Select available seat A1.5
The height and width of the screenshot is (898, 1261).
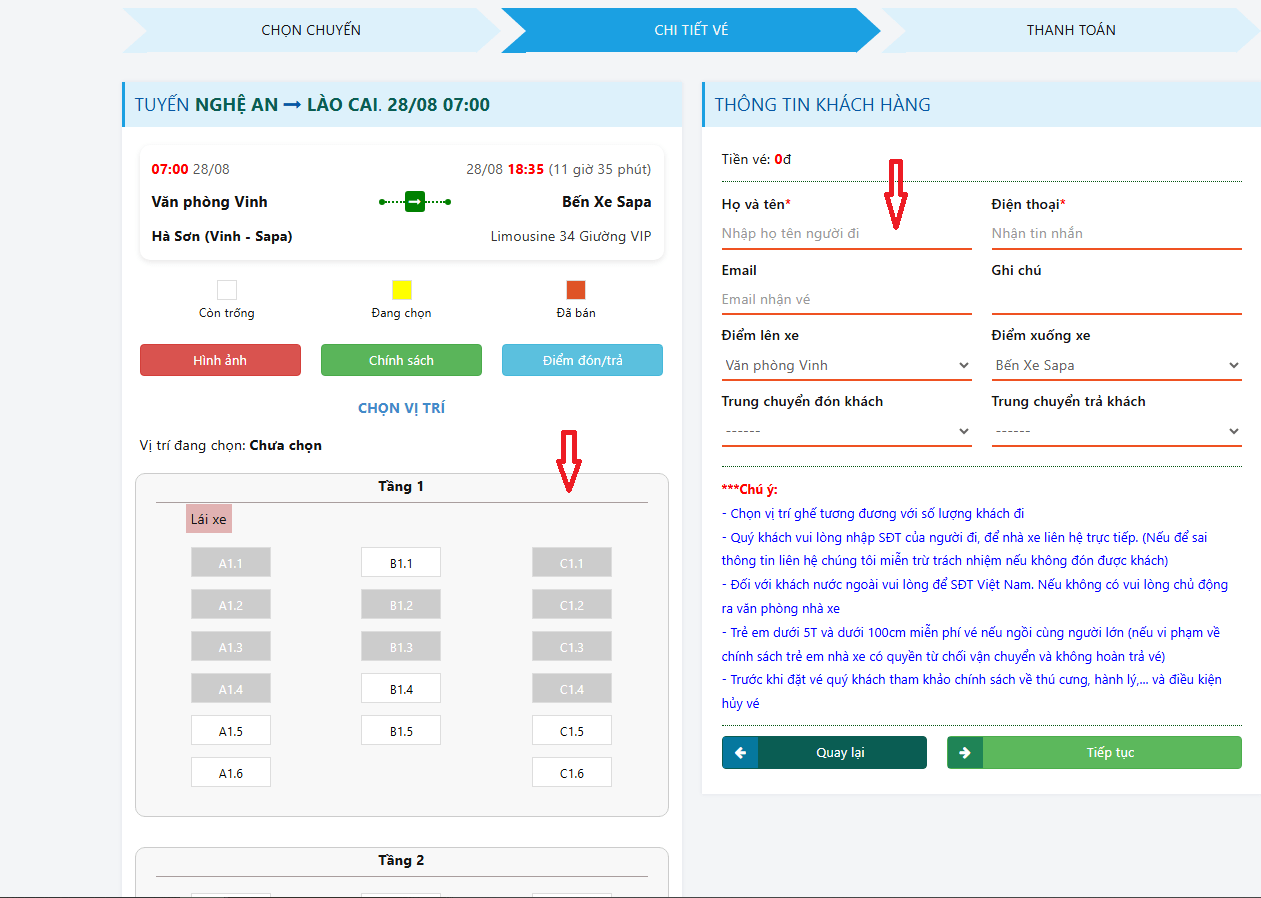pos(231,731)
